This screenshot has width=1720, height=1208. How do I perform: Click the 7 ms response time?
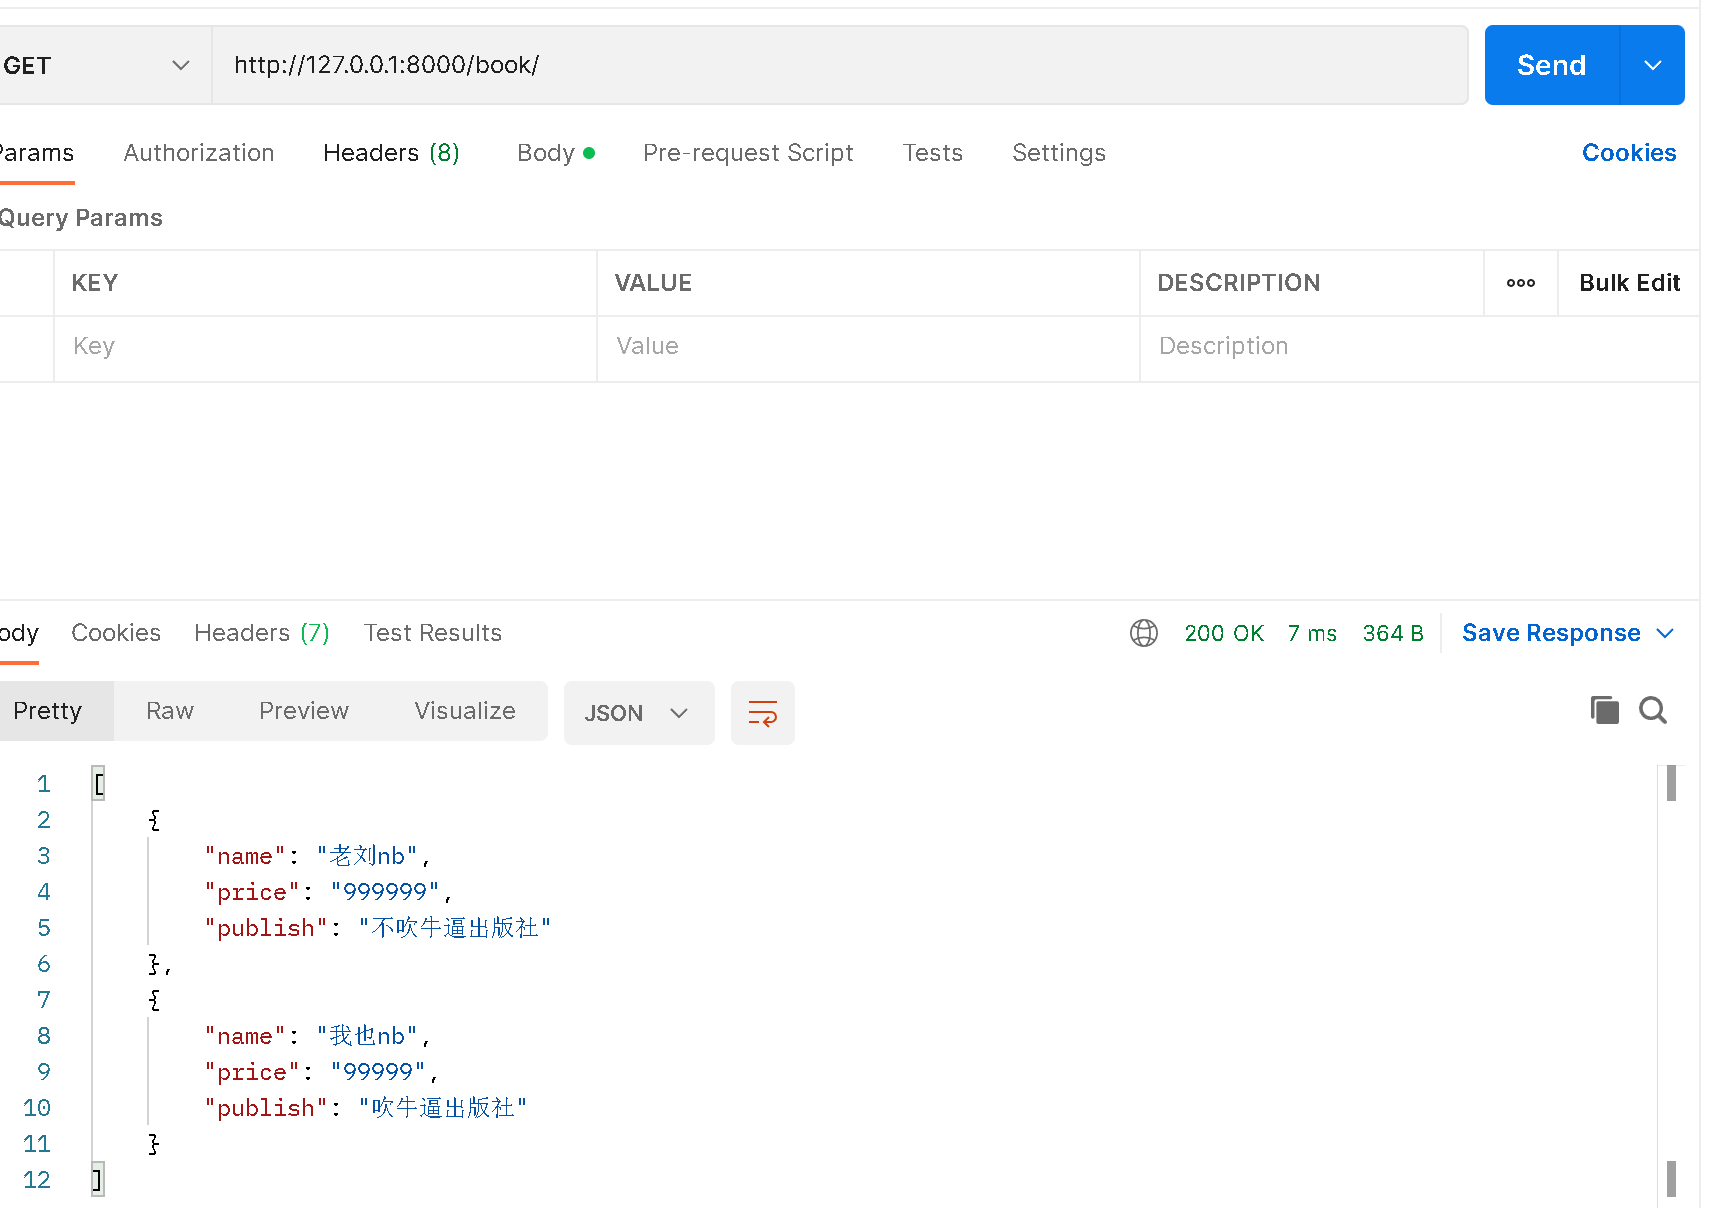(1312, 633)
